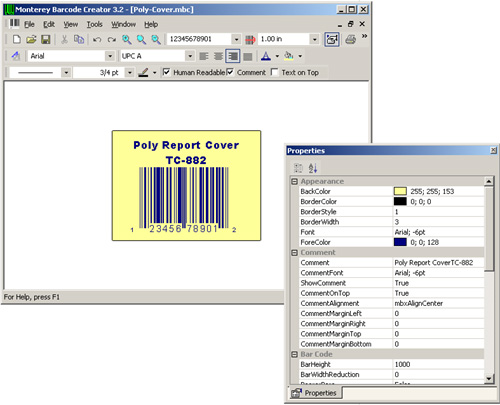Restore the inner document window
Screen dimensions: 500x405
pos(350,24)
